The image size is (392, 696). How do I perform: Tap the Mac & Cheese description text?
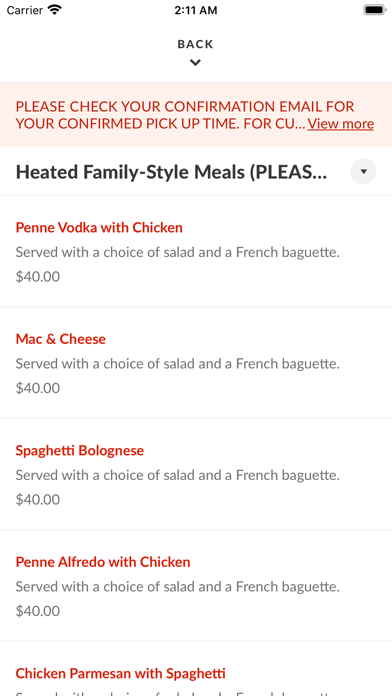(178, 364)
